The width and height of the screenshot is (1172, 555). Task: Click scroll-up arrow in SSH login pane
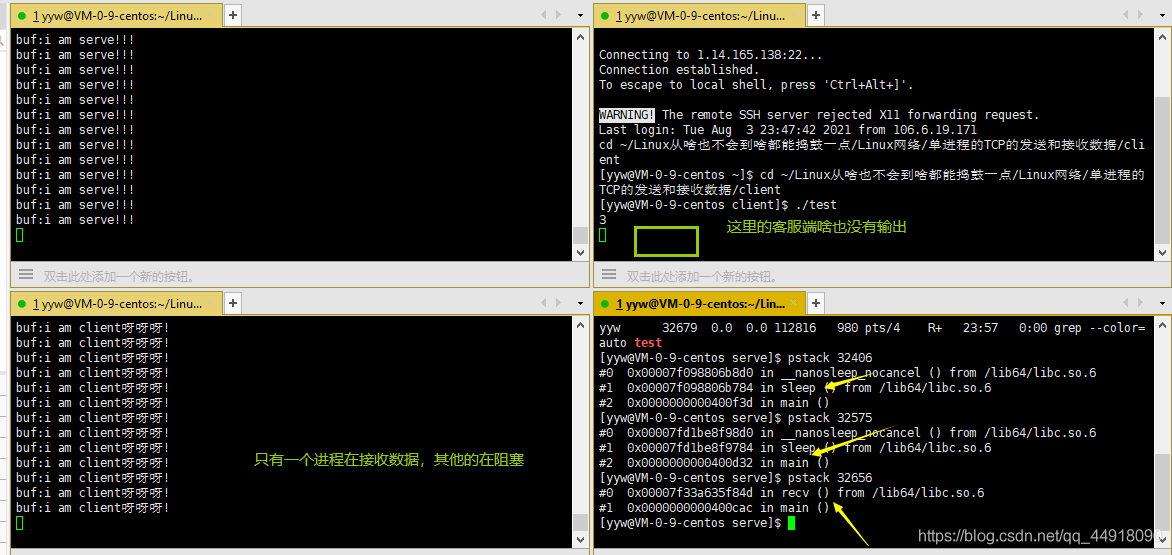tap(1162, 36)
